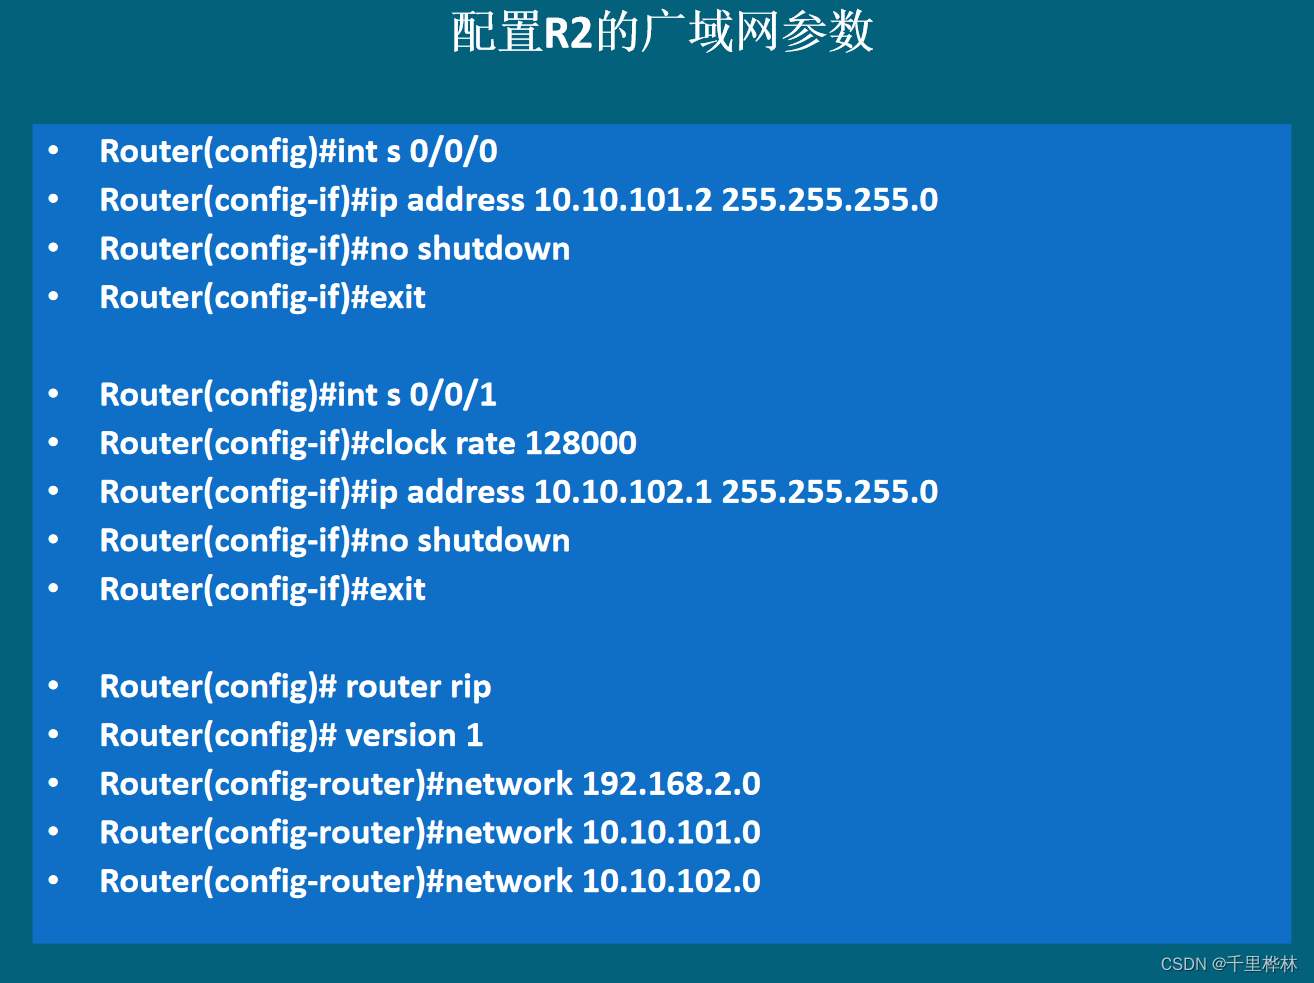
Task: Click the "network 10.10.102.0" command line
Action: click(x=430, y=881)
